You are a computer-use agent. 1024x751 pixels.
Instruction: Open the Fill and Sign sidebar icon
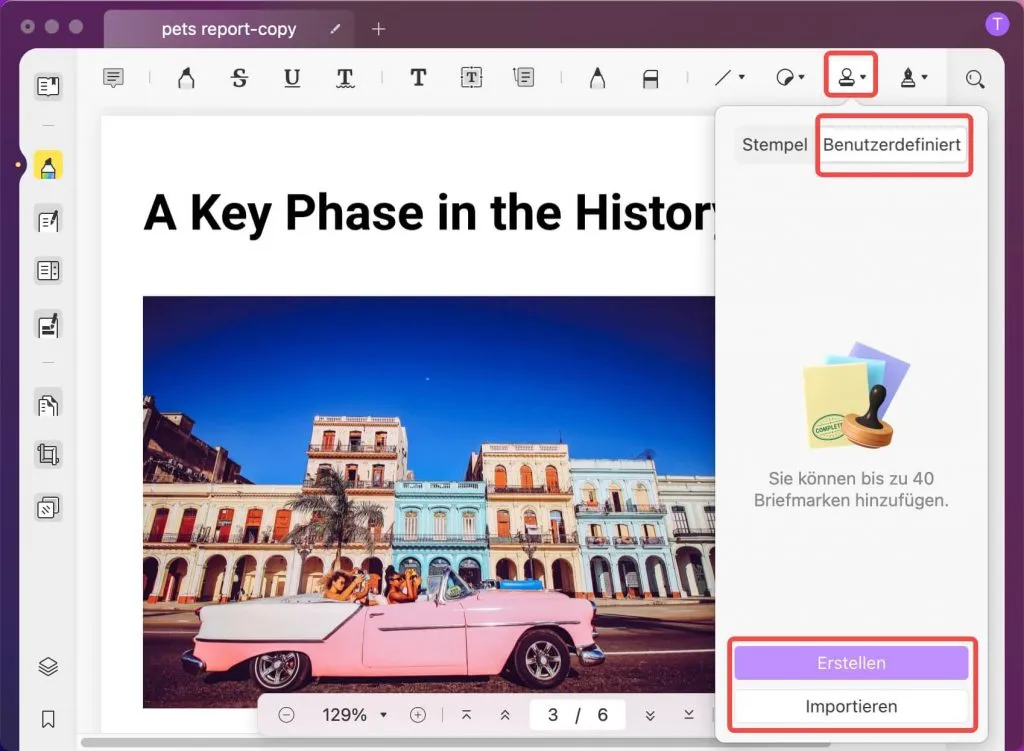pos(48,325)
